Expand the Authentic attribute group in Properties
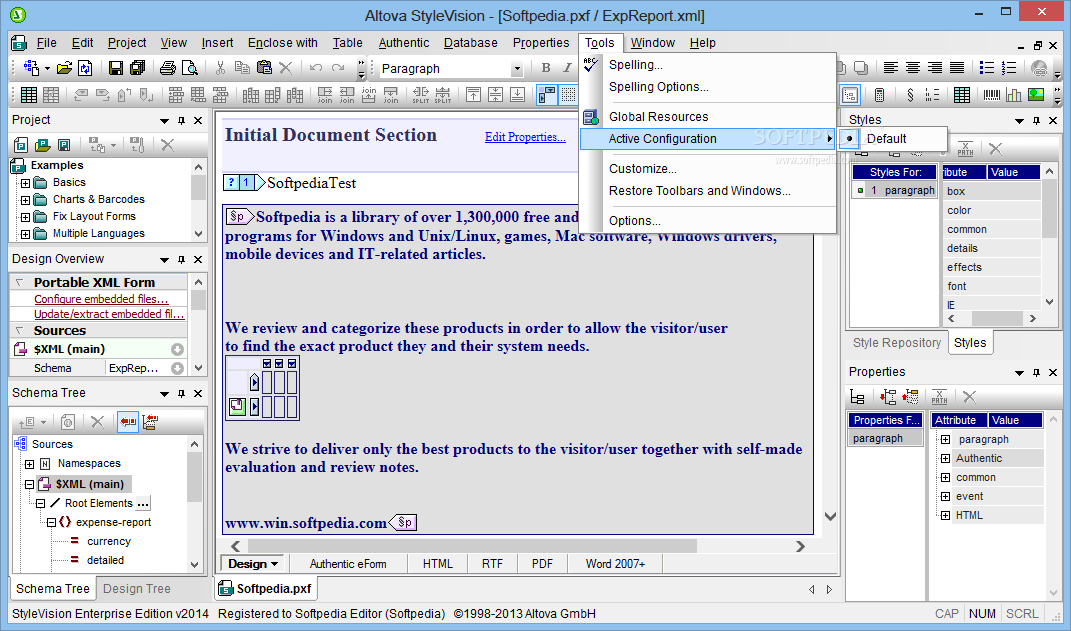Screen dimensions: 1071x631 [x=945, y=458]
